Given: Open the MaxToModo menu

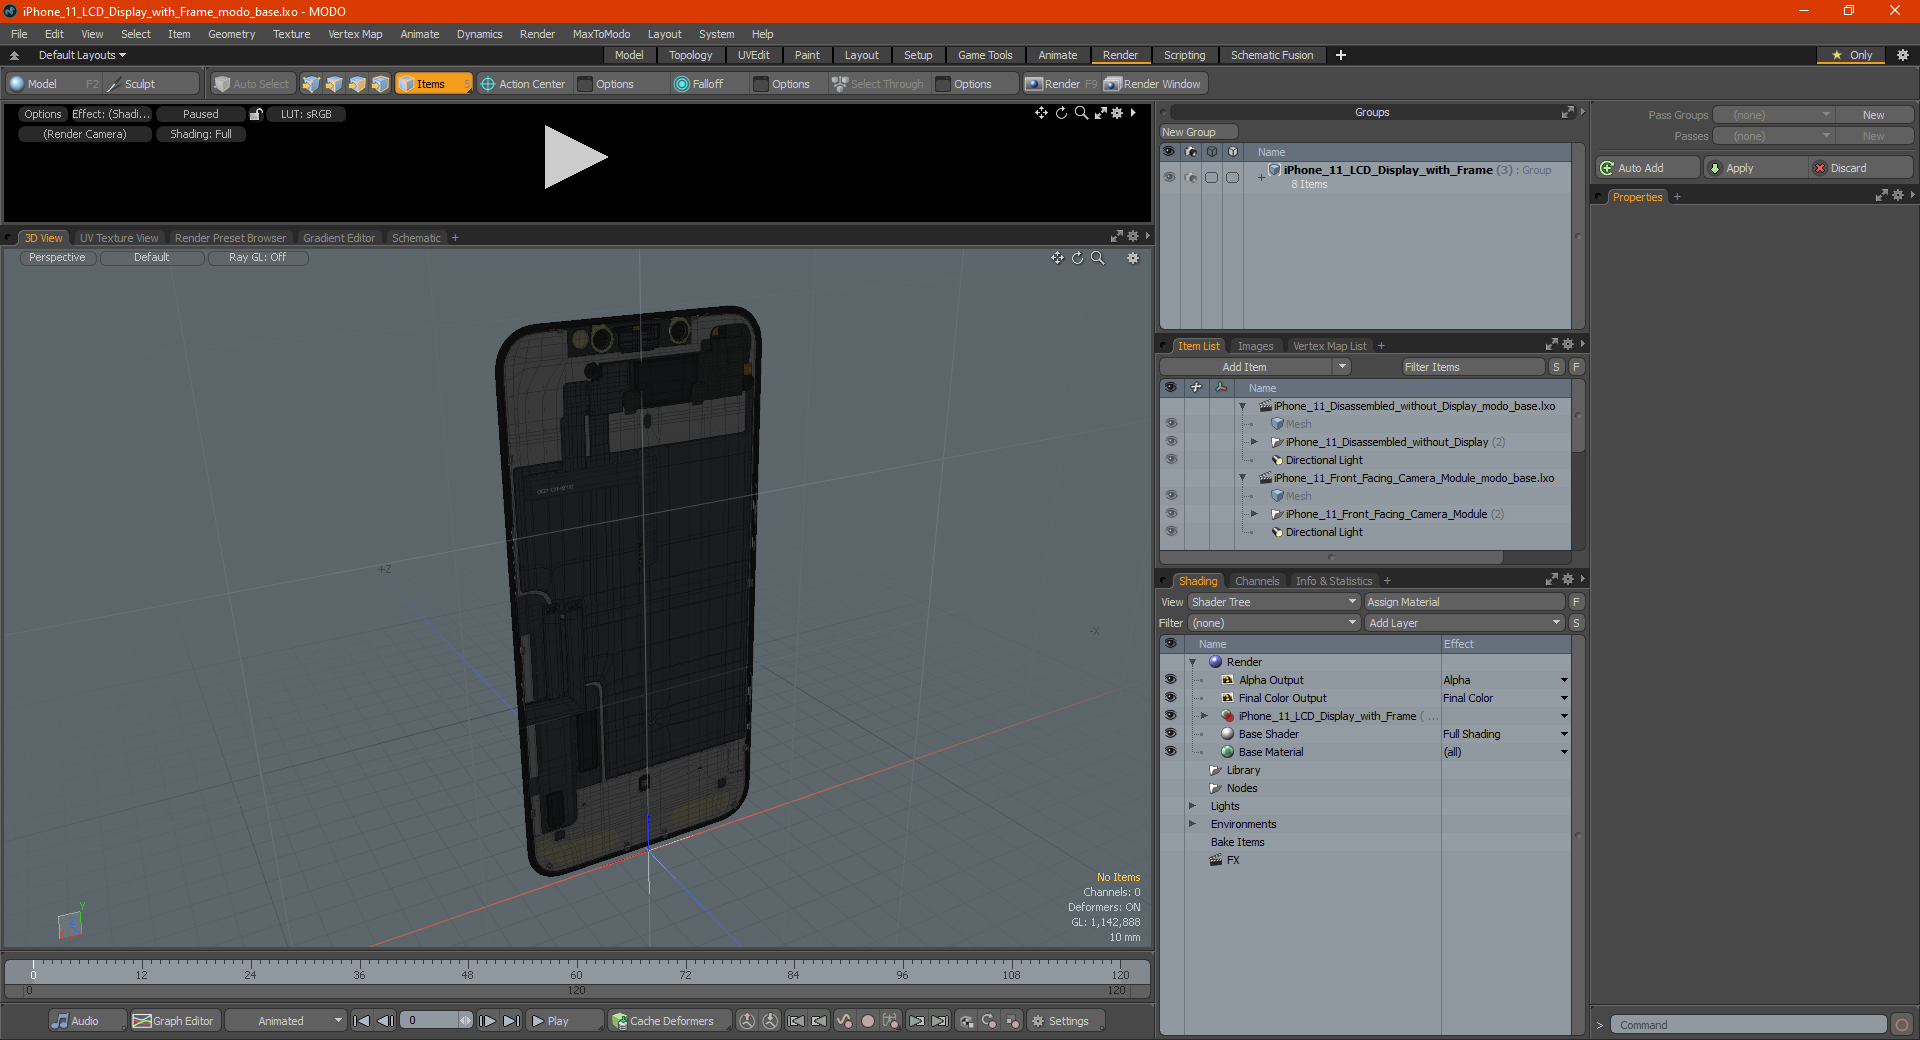Looking at the screenshot, I should coord(601,34).
